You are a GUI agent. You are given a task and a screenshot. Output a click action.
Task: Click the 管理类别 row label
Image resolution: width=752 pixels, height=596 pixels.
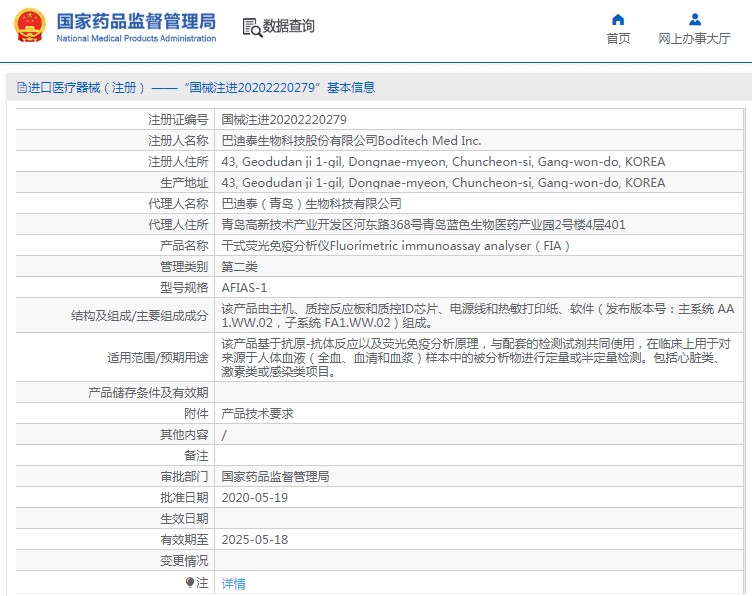(184, 267)
